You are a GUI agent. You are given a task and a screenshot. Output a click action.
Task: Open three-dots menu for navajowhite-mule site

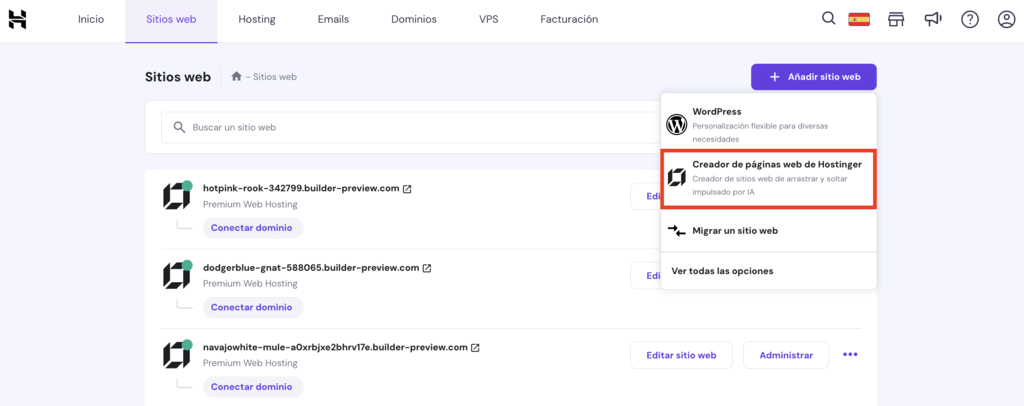point(850,355)
